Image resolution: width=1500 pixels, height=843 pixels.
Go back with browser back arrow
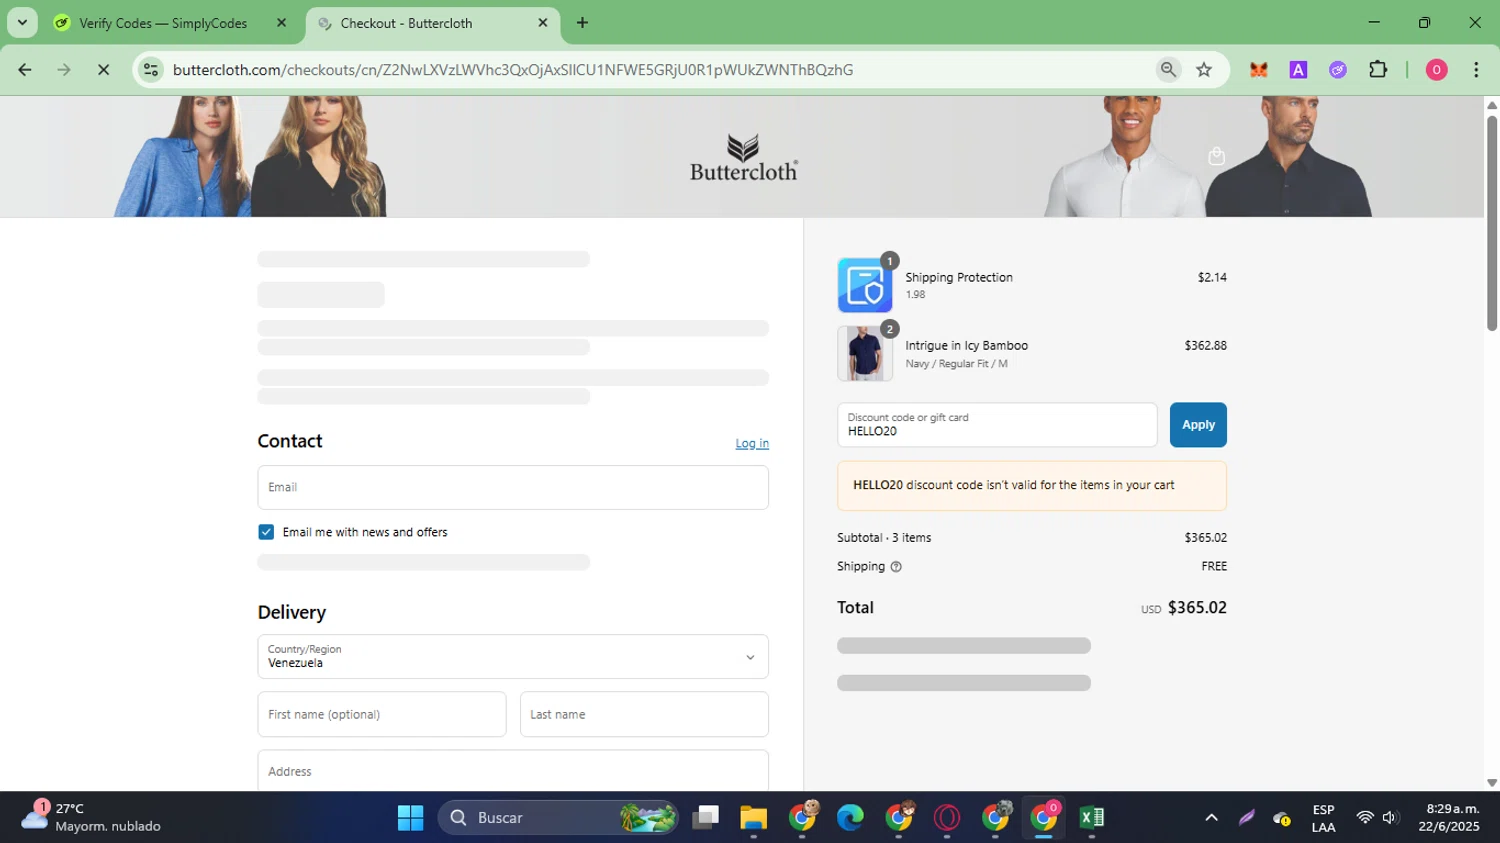(x=25, y=69)
